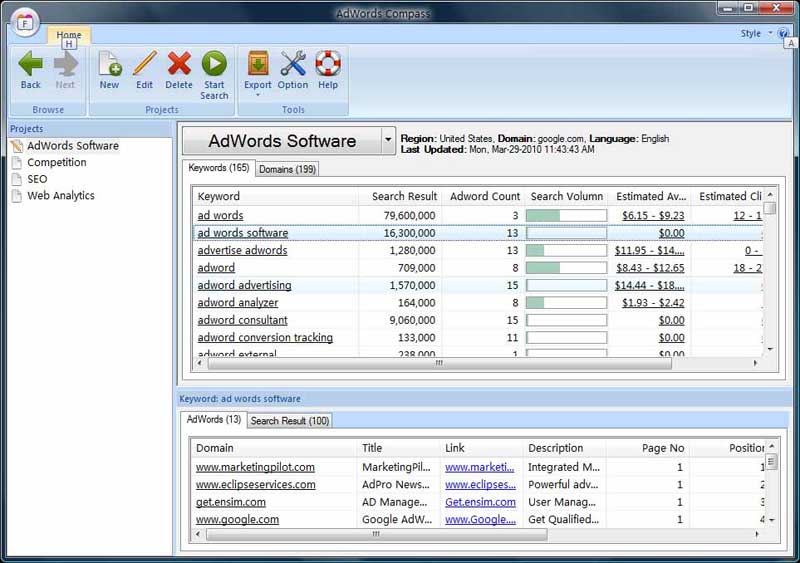Sort by the Search Result column header
Screen dimensions: 800x563
tap(400, 197)
